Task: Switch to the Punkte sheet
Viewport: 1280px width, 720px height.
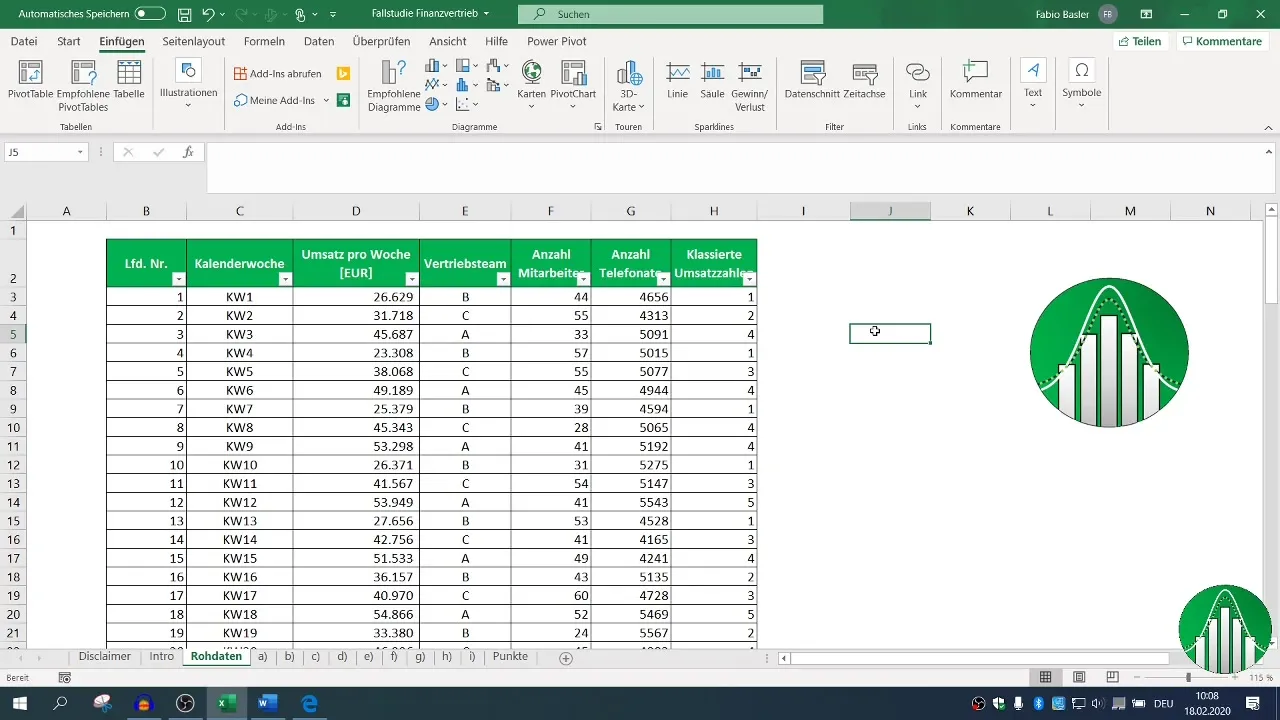Action: coord(510,657)
